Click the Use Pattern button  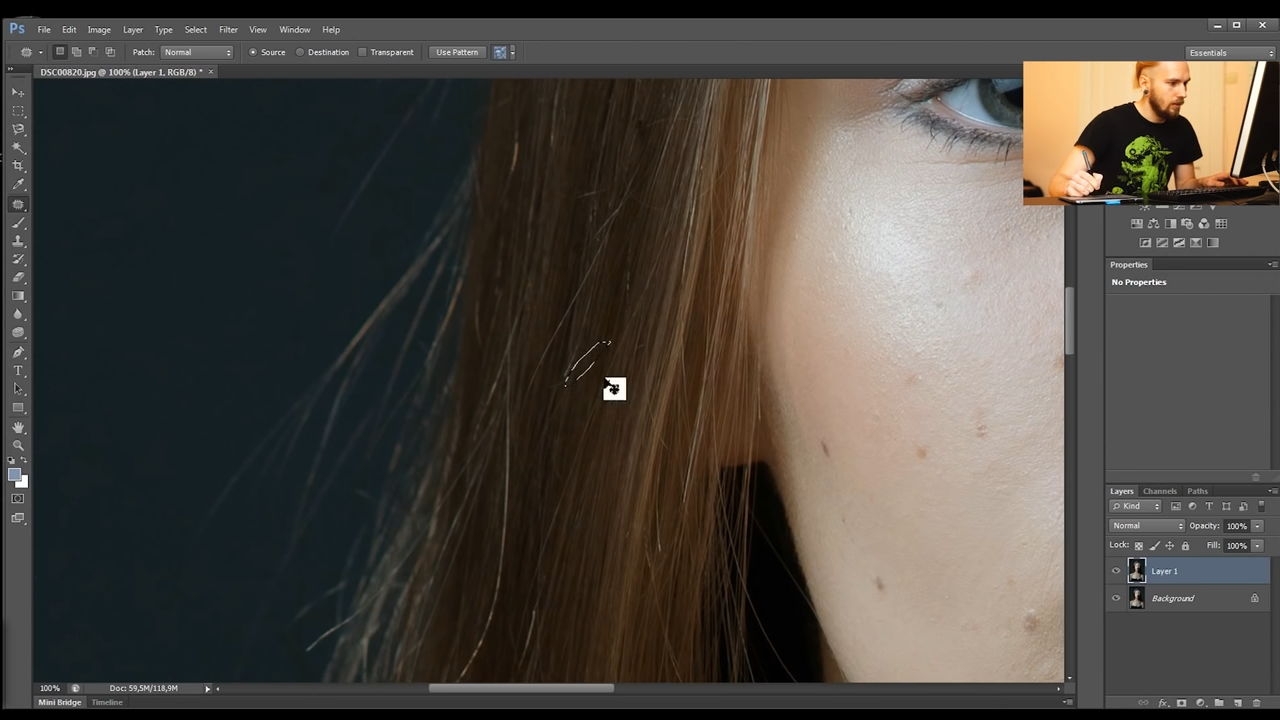click(457, 52)
